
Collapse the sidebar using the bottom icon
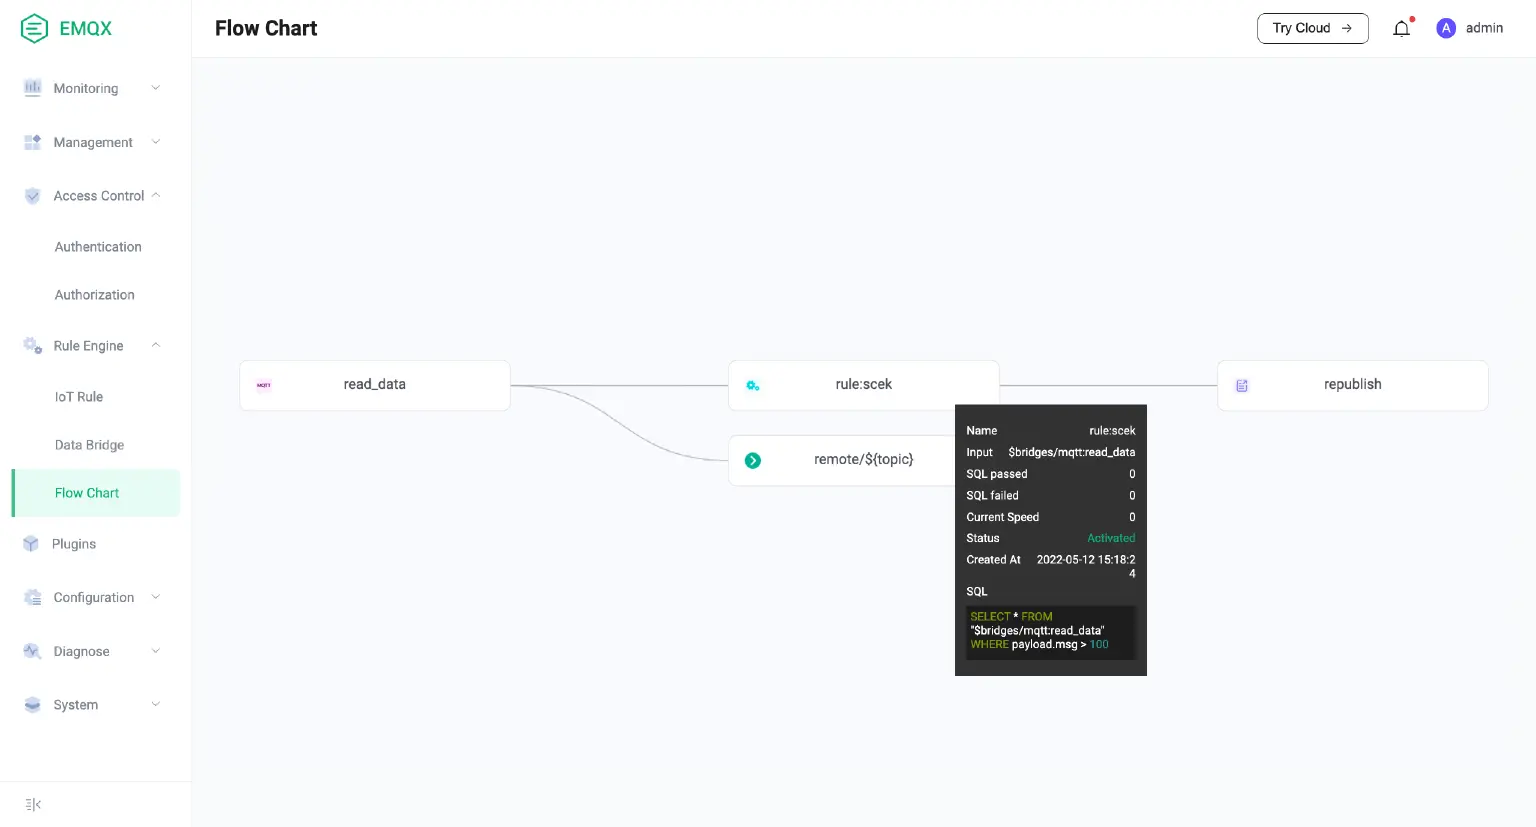(32, 804)
